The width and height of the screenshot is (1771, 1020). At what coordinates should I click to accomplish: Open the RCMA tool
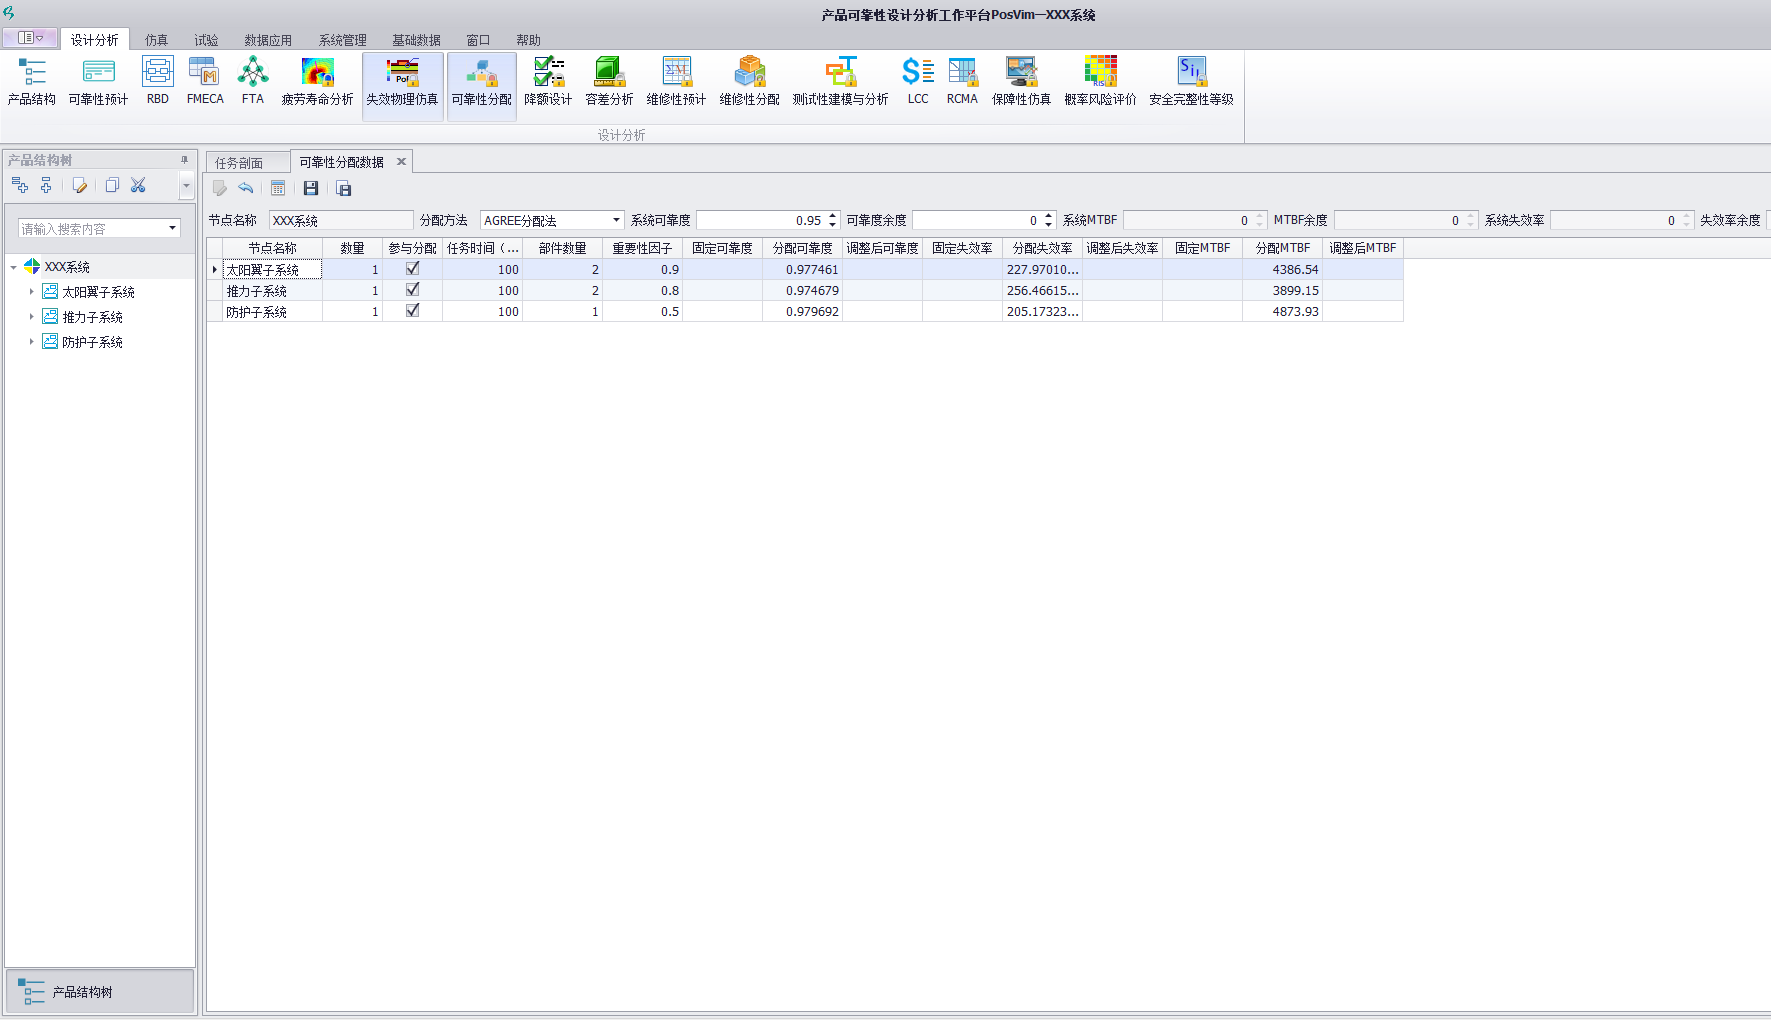click(962, 81)
